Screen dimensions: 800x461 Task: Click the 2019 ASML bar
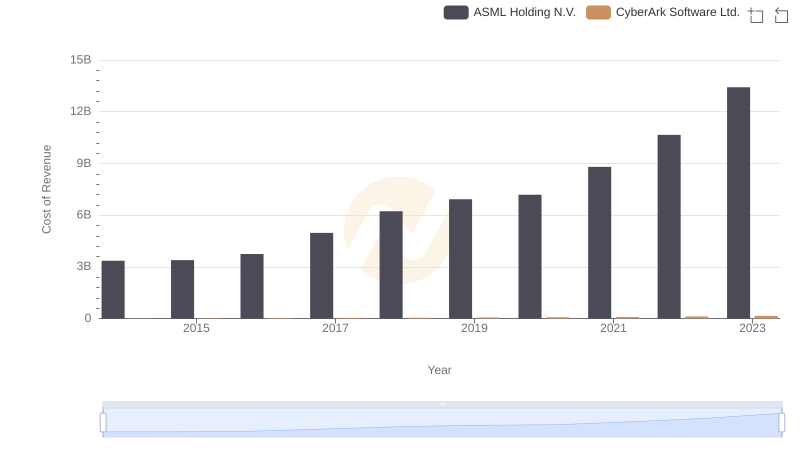(x=460, y=259)
